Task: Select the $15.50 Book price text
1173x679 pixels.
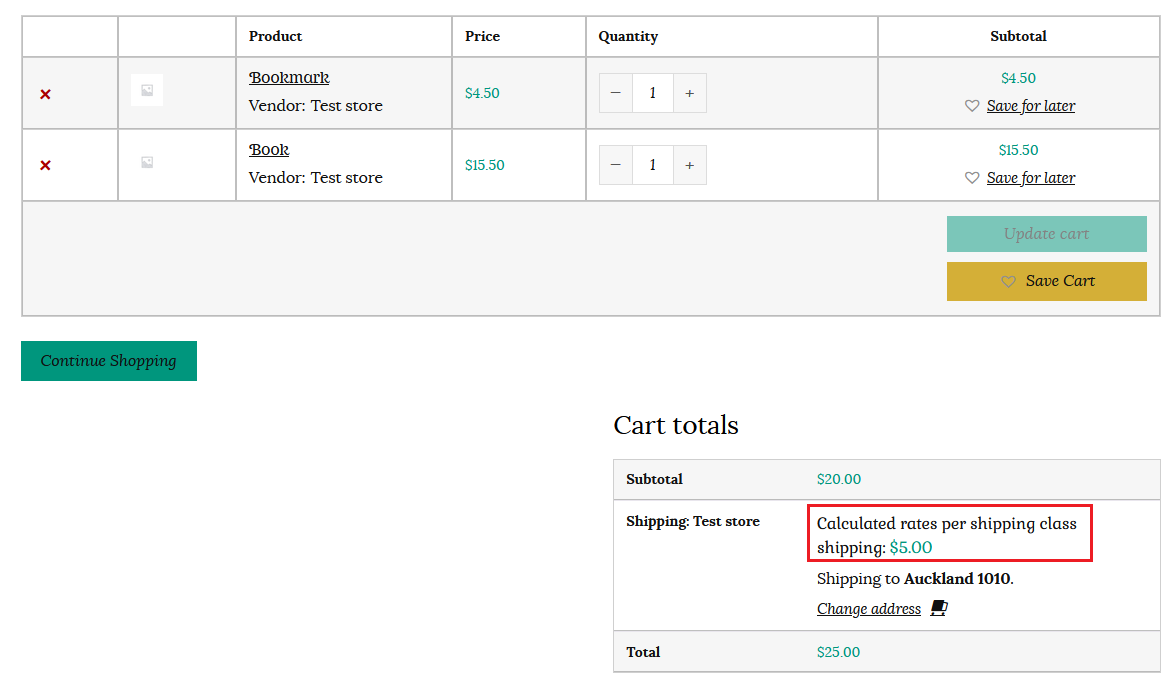Action: (485, 165)
